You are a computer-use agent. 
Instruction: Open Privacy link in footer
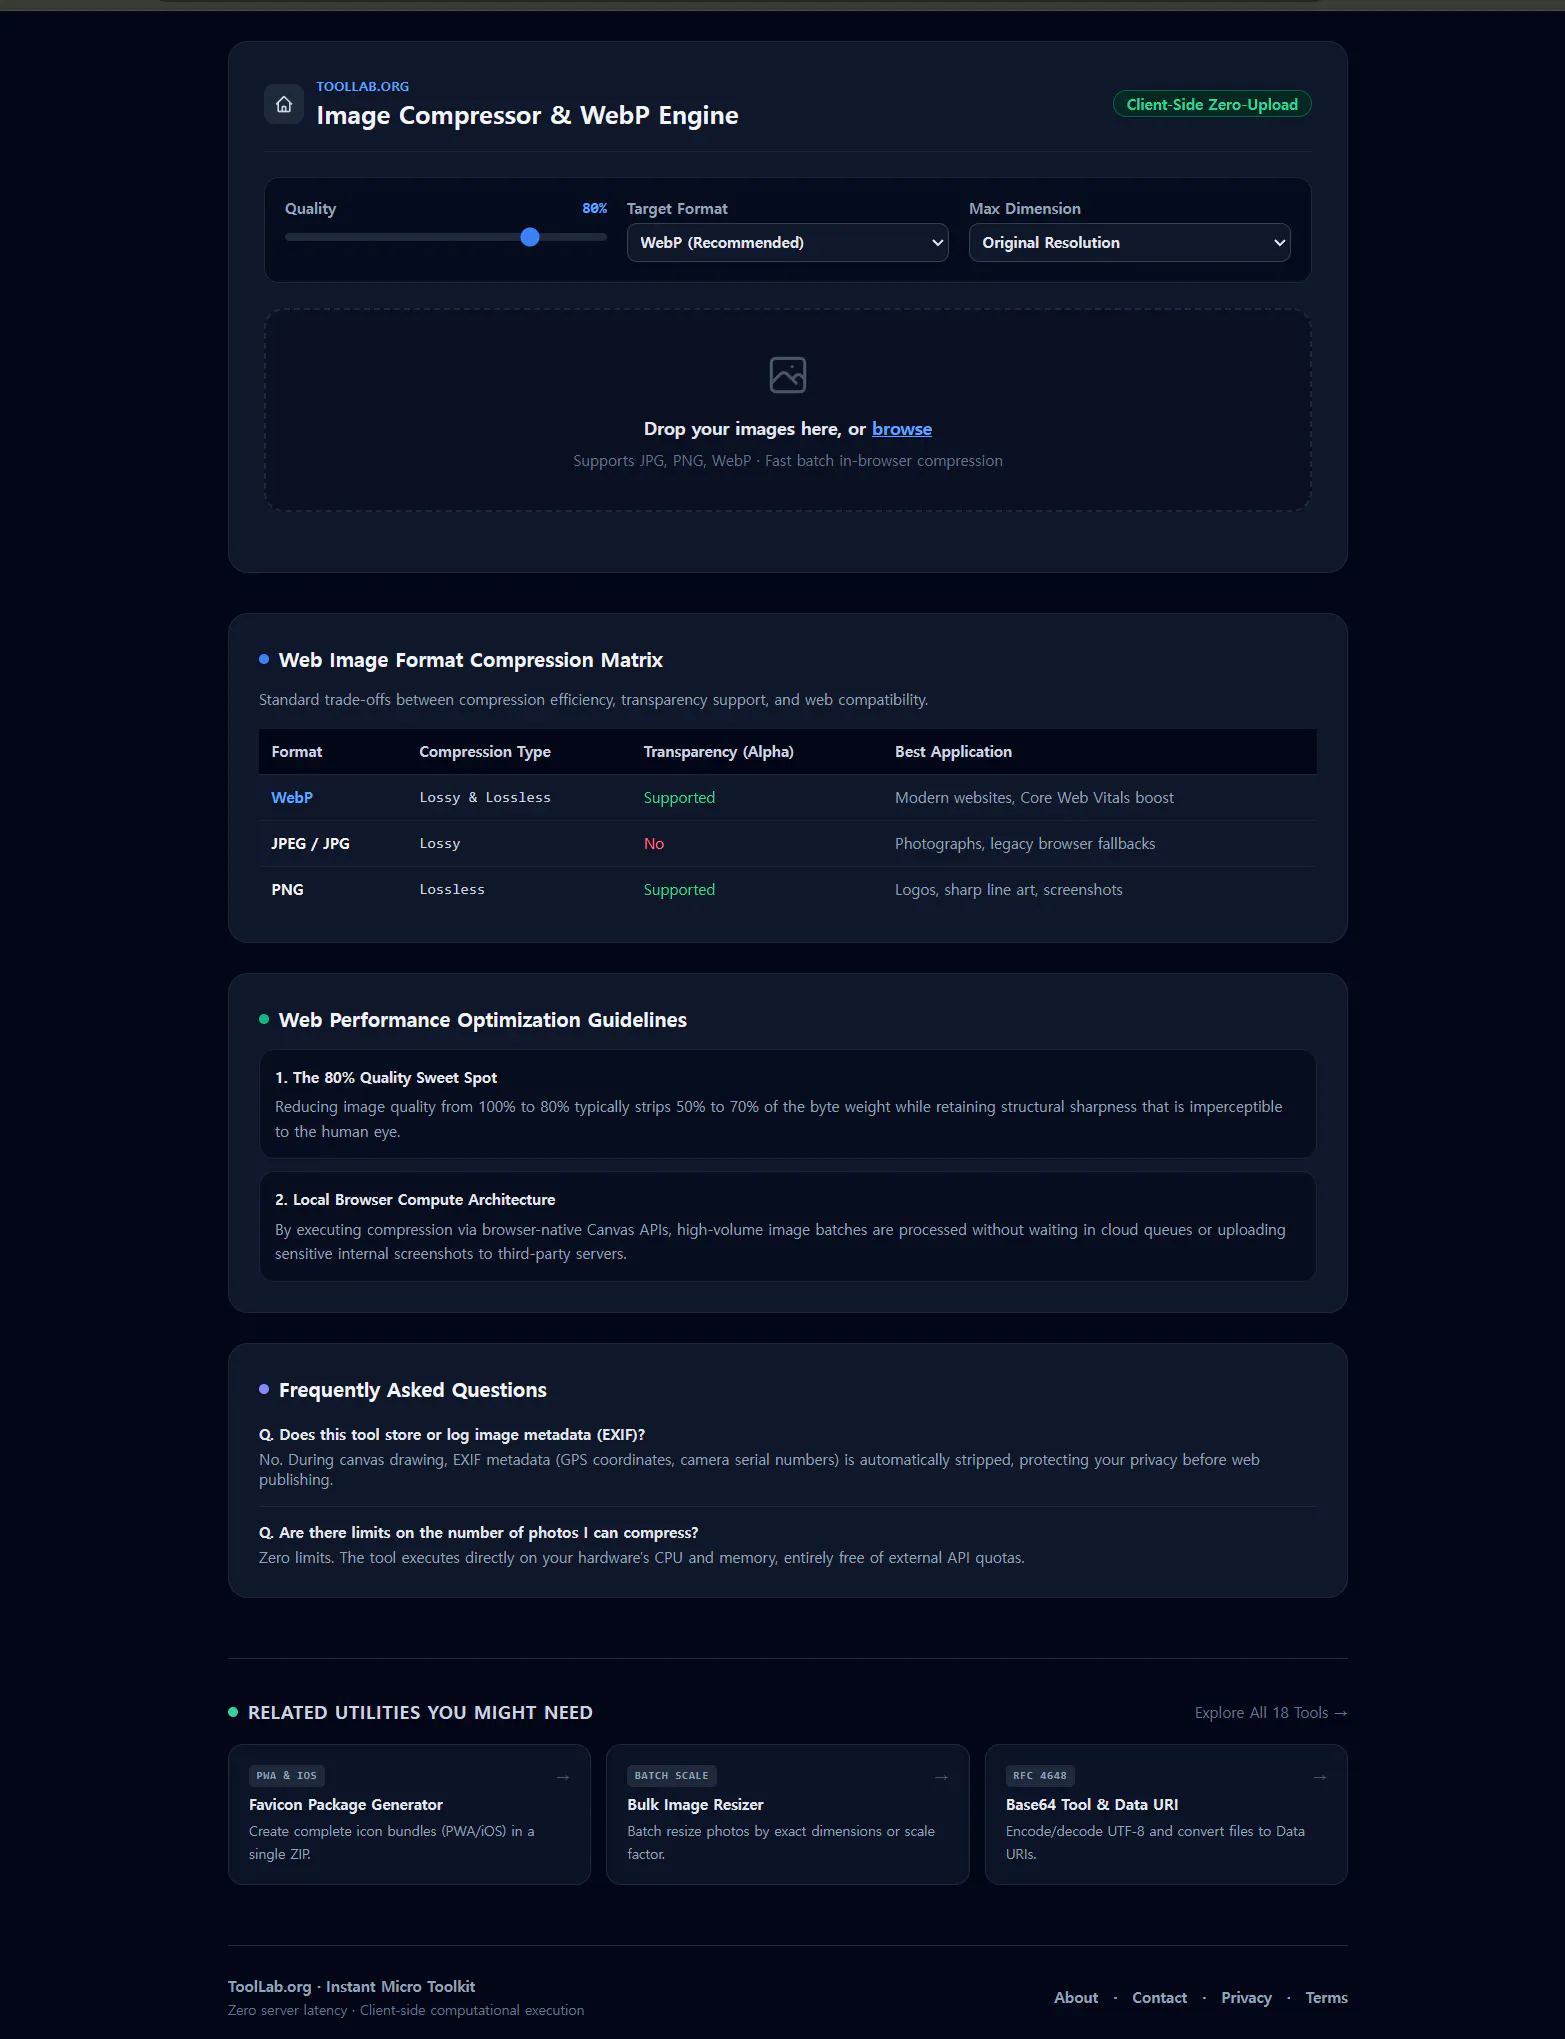pyautogui.click(x=1246, y=1998)
